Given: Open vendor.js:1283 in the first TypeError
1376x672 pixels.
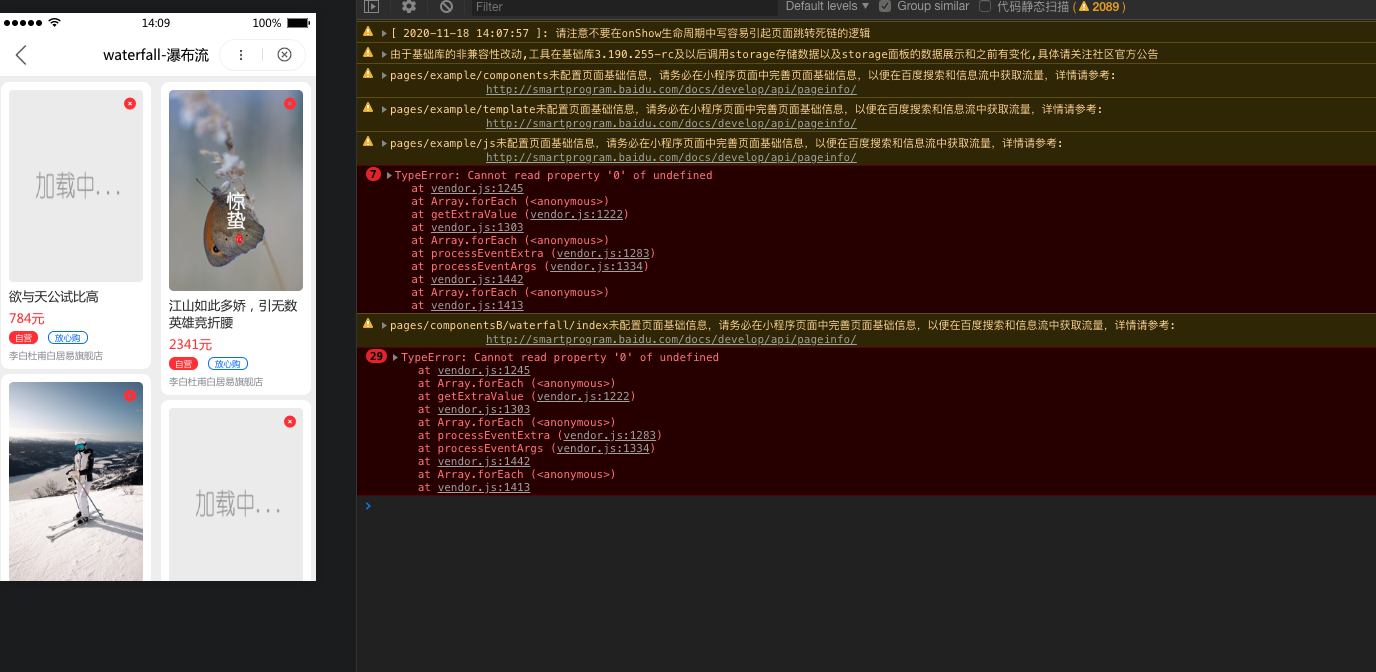Looking at the screenshot, I should tap(602, 253).
